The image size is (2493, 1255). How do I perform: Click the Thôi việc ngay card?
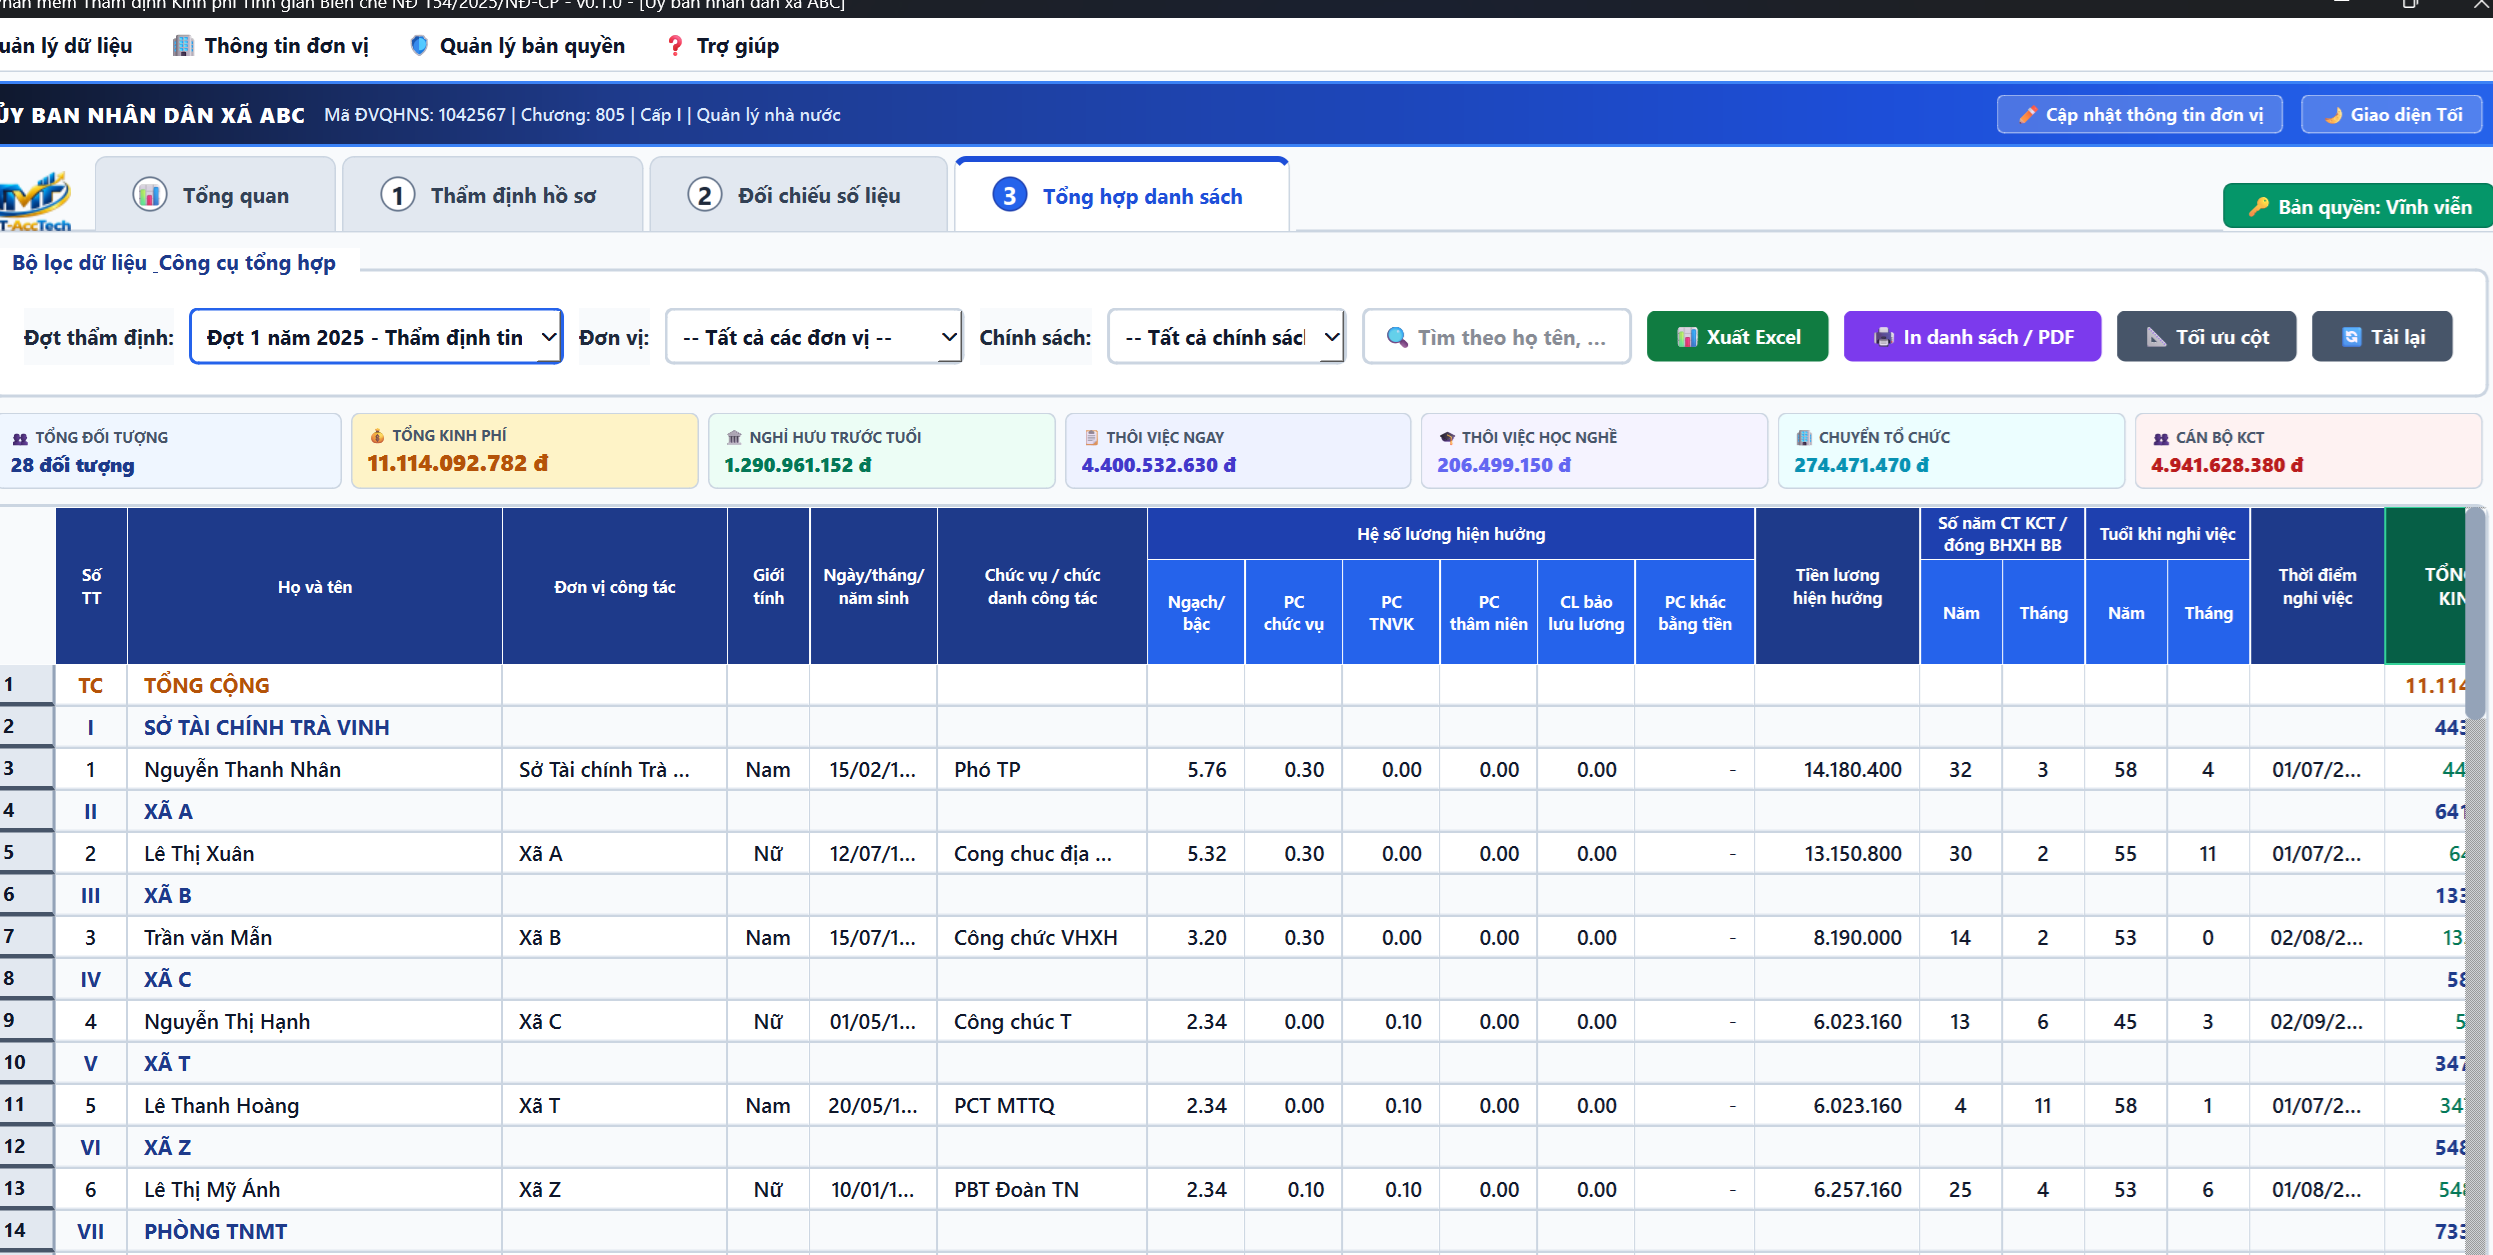tap(1238, 451)
